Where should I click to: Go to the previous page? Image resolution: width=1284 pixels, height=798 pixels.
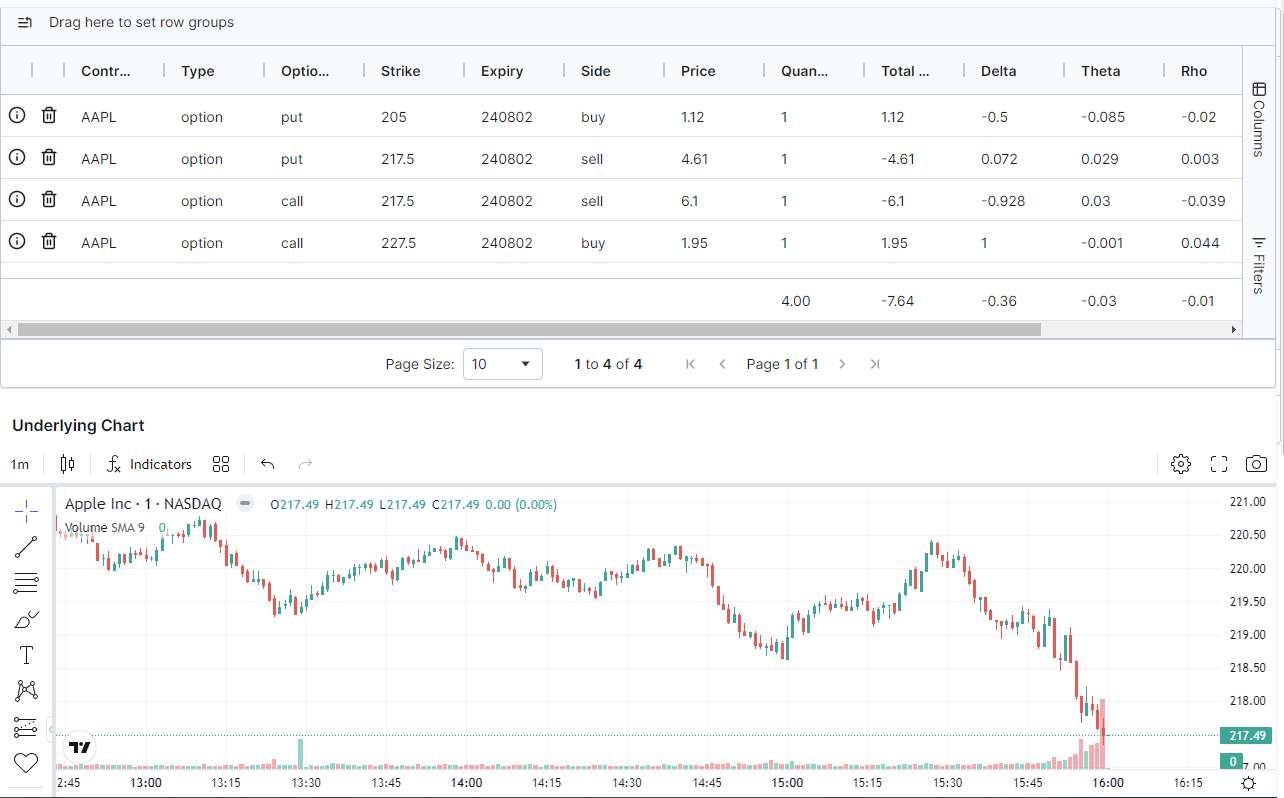pos(723,364)
